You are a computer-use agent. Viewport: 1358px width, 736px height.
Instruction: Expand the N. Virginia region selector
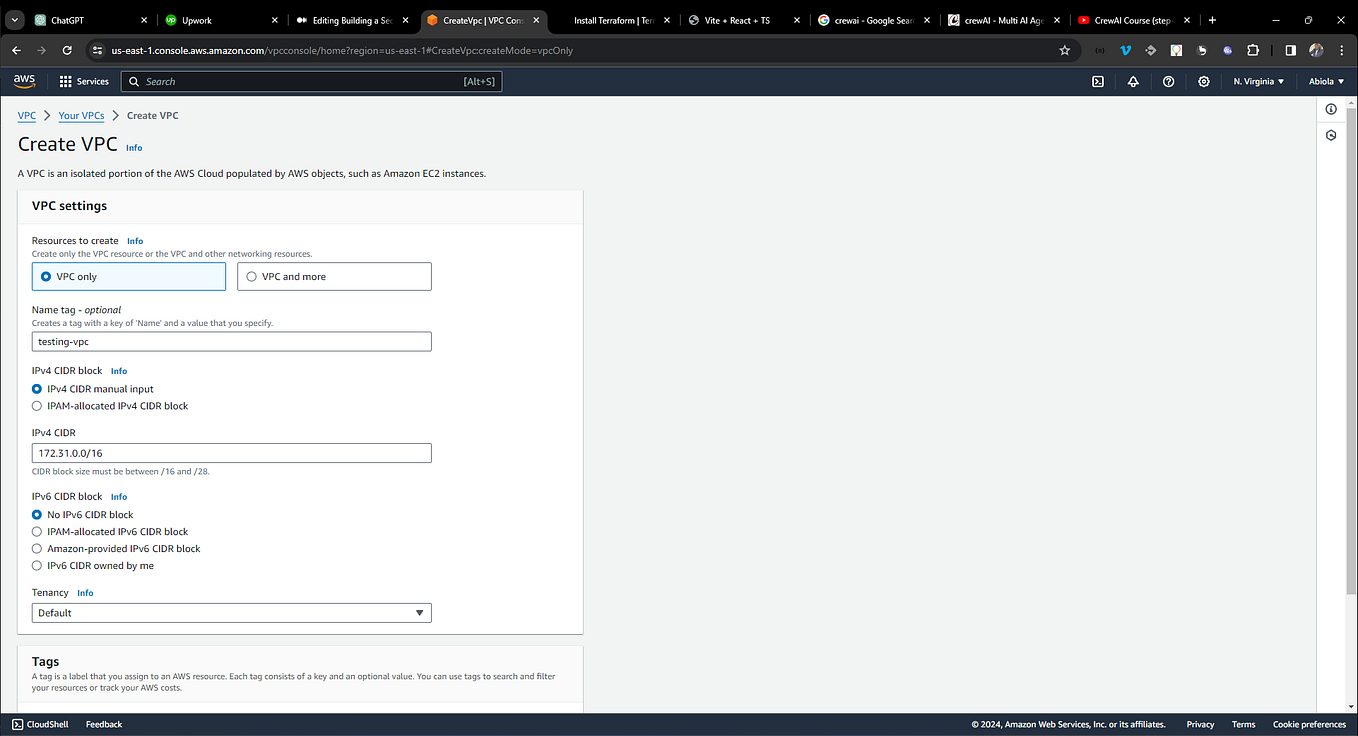(x=1258, y=81)
